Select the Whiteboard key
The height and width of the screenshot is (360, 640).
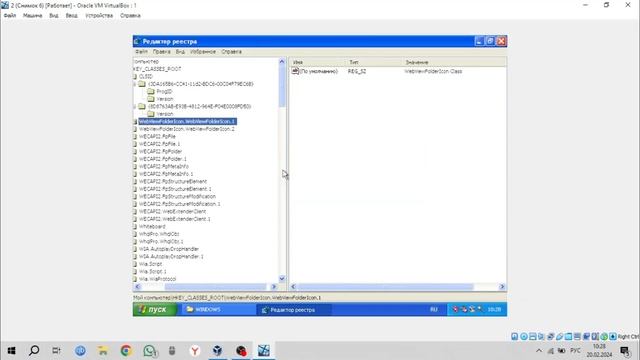pyautogui.click(x=152, y=227)
